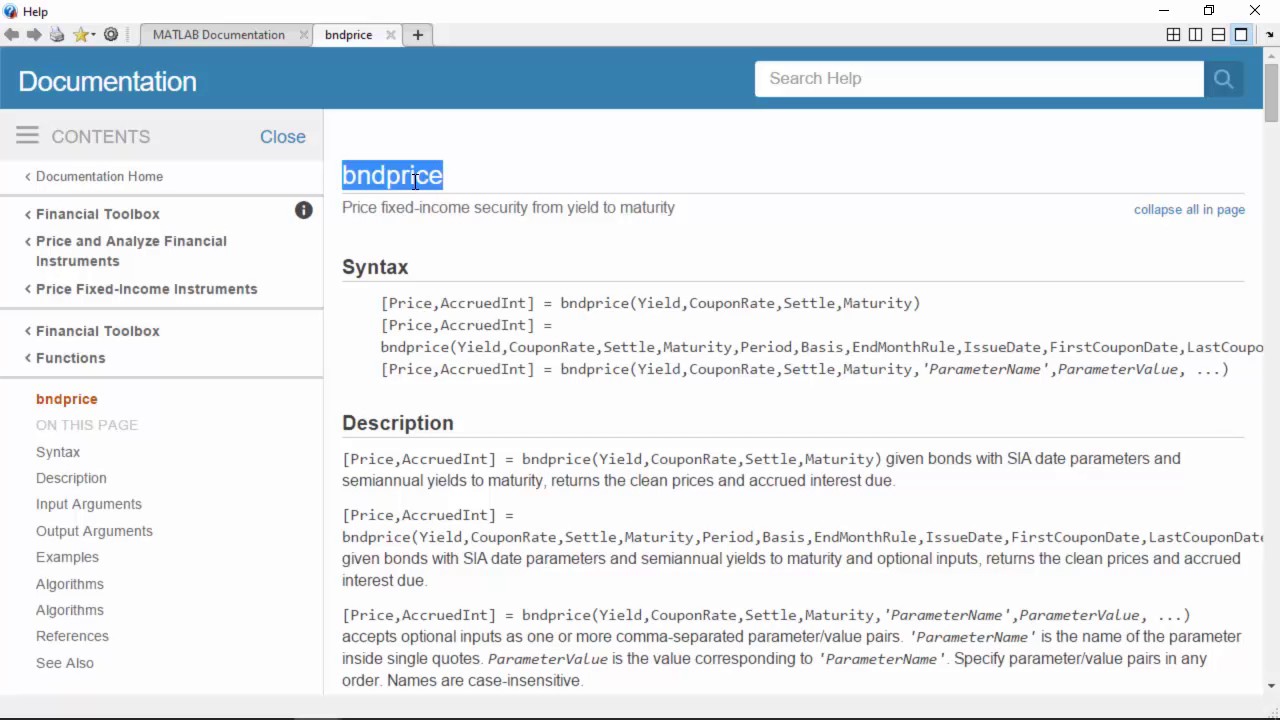
Task: Click the scrollbar down arrow
Action: [1271, 686]
